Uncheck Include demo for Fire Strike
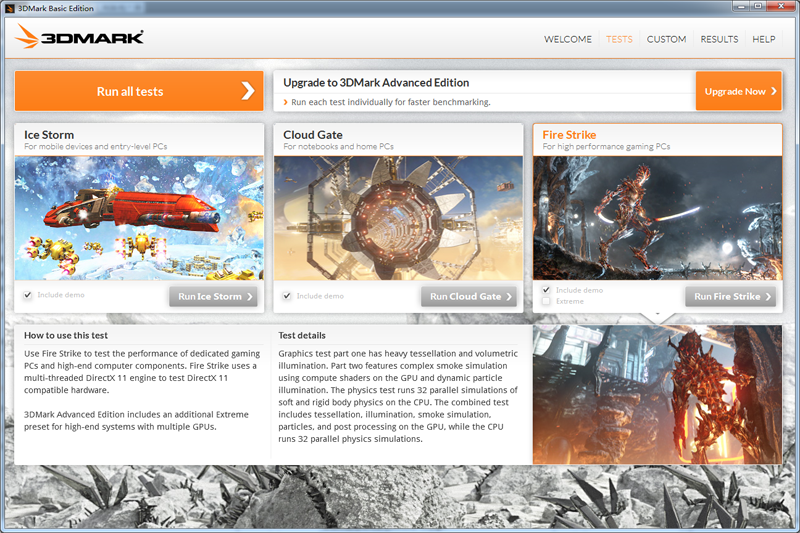This screenshot has width=800, height=533. coord(546,290)
